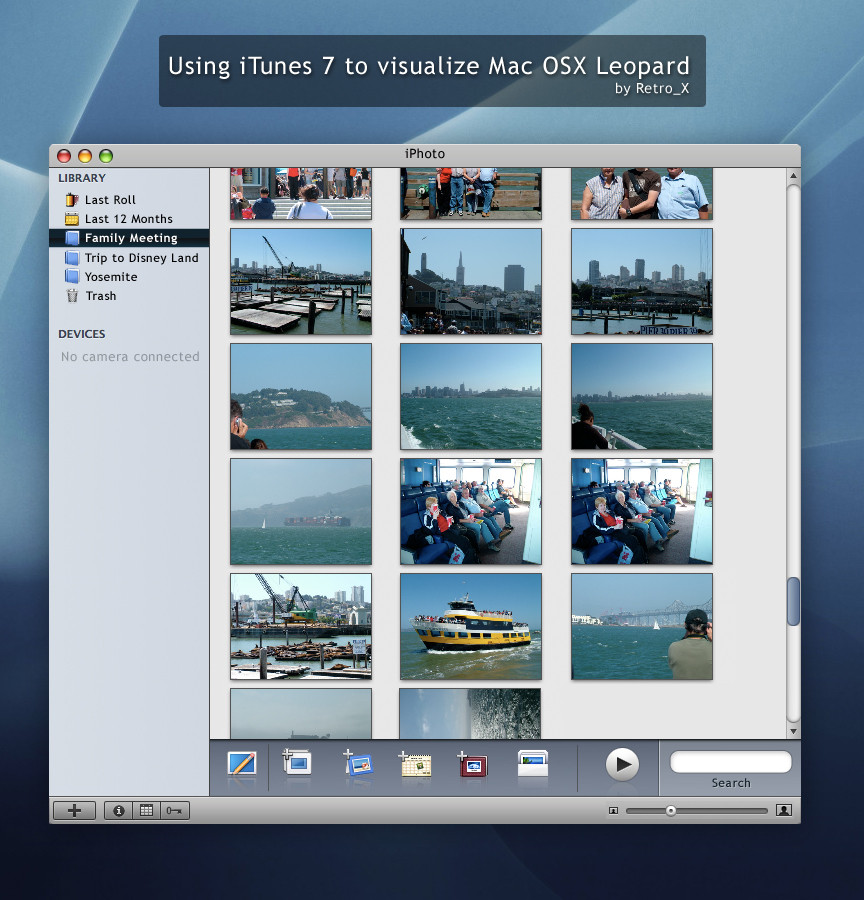The height and width of the screenshot is (900, 864).
Task: Select distant skyline over choppy water photo
Action: 471,396
